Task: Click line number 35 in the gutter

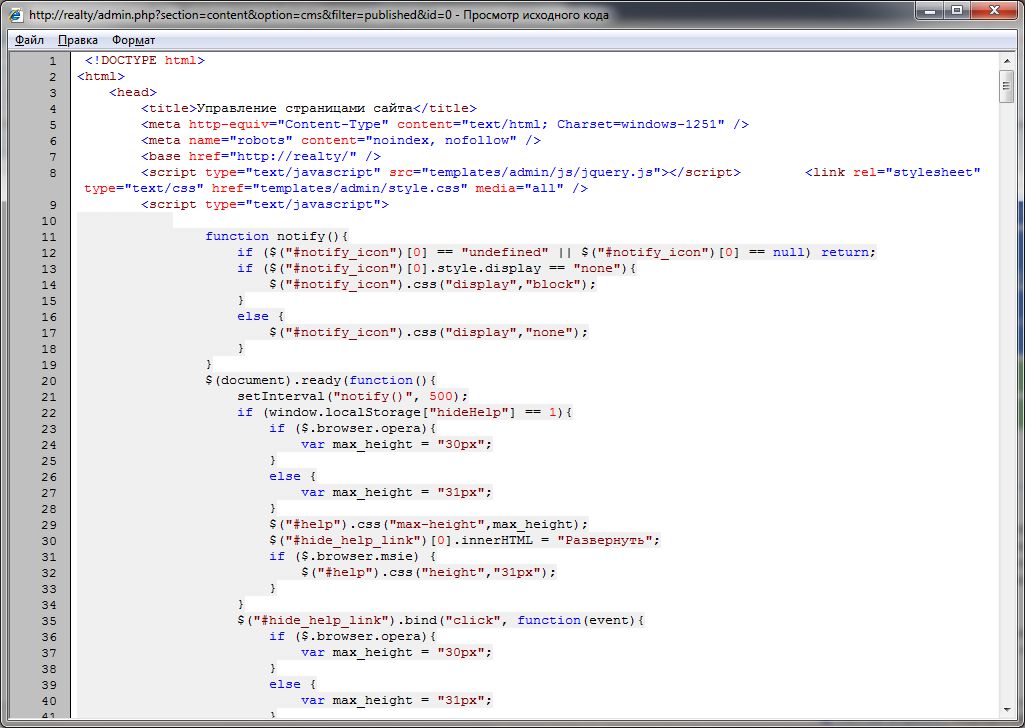Action: [x=49, y=621]
